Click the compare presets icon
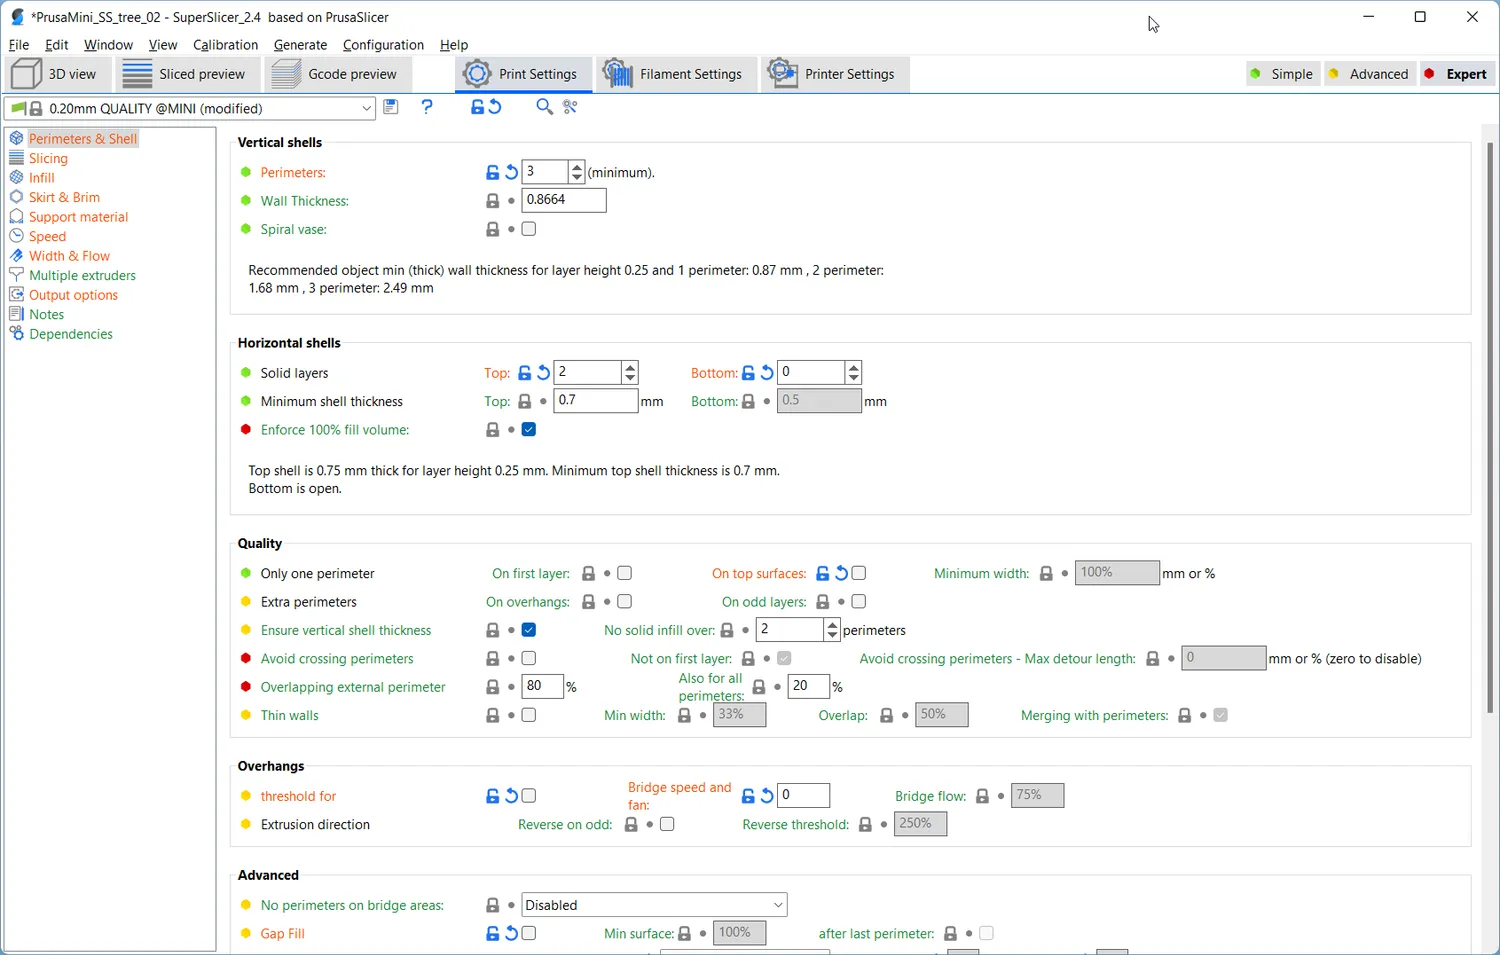The height and width of the screenshot is (955, 1500). tap(571, 107)
